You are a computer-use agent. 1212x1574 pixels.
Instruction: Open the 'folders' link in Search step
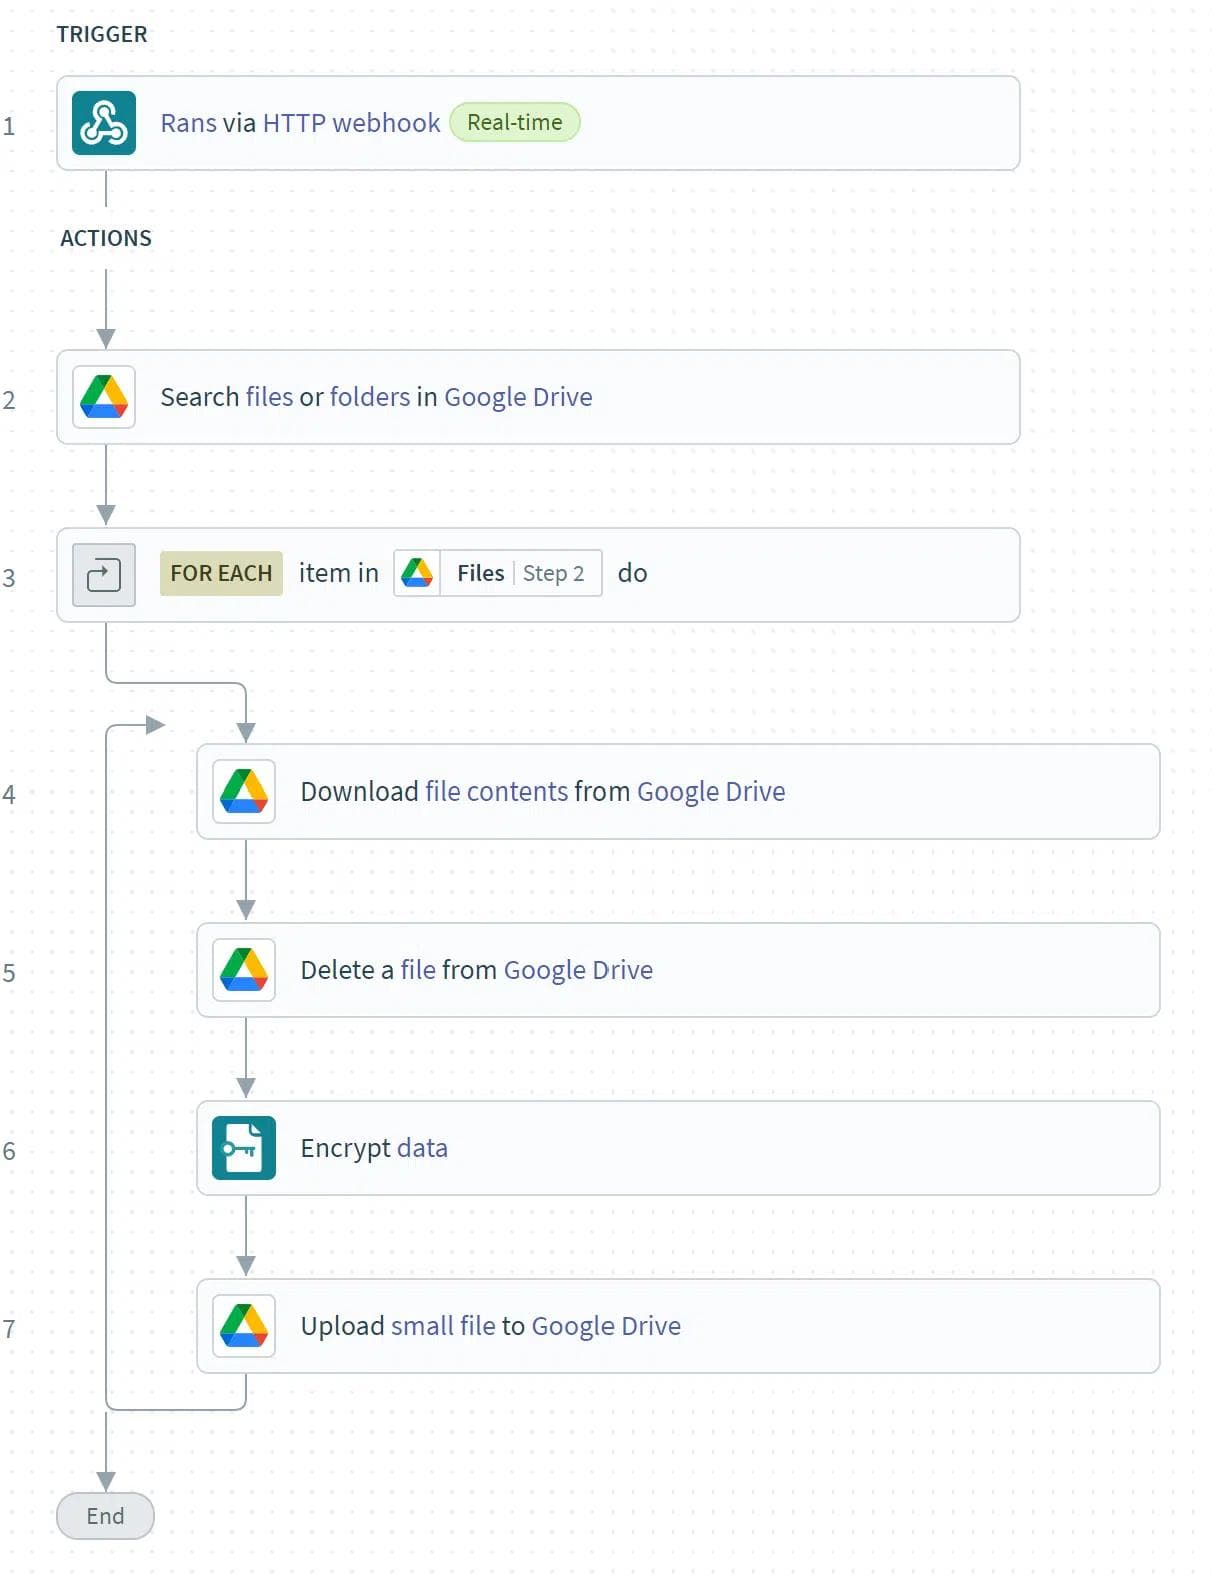pyautogui.click(x=370, y=397)
